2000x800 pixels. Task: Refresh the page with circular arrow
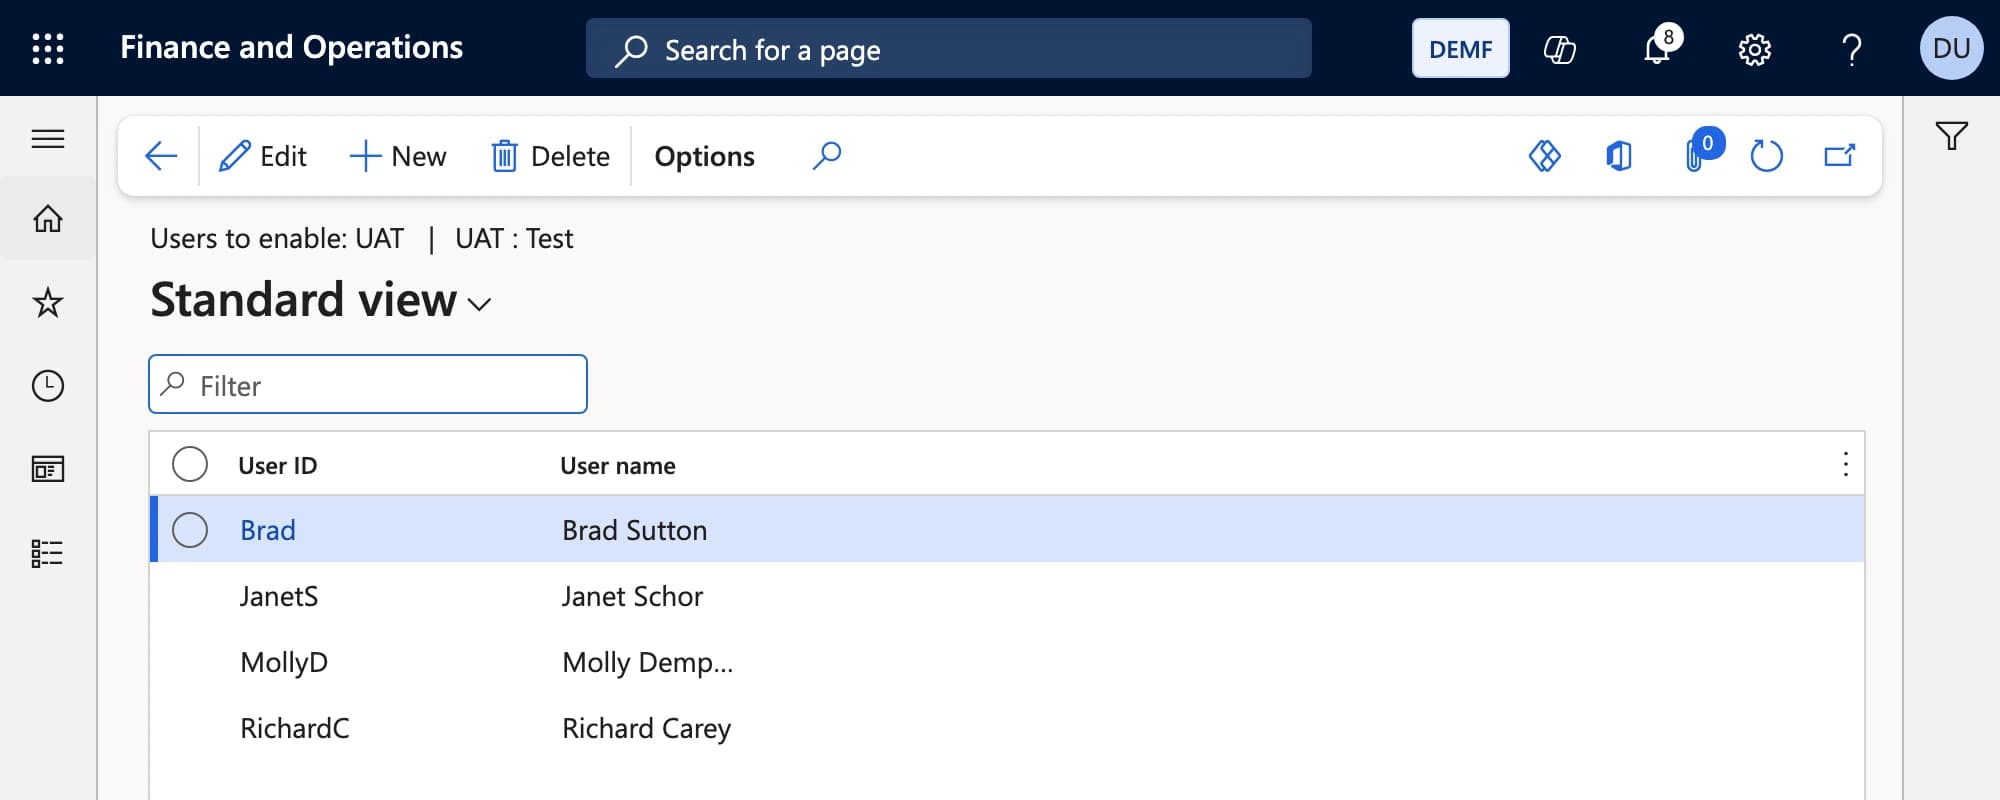pos(1767,156)
